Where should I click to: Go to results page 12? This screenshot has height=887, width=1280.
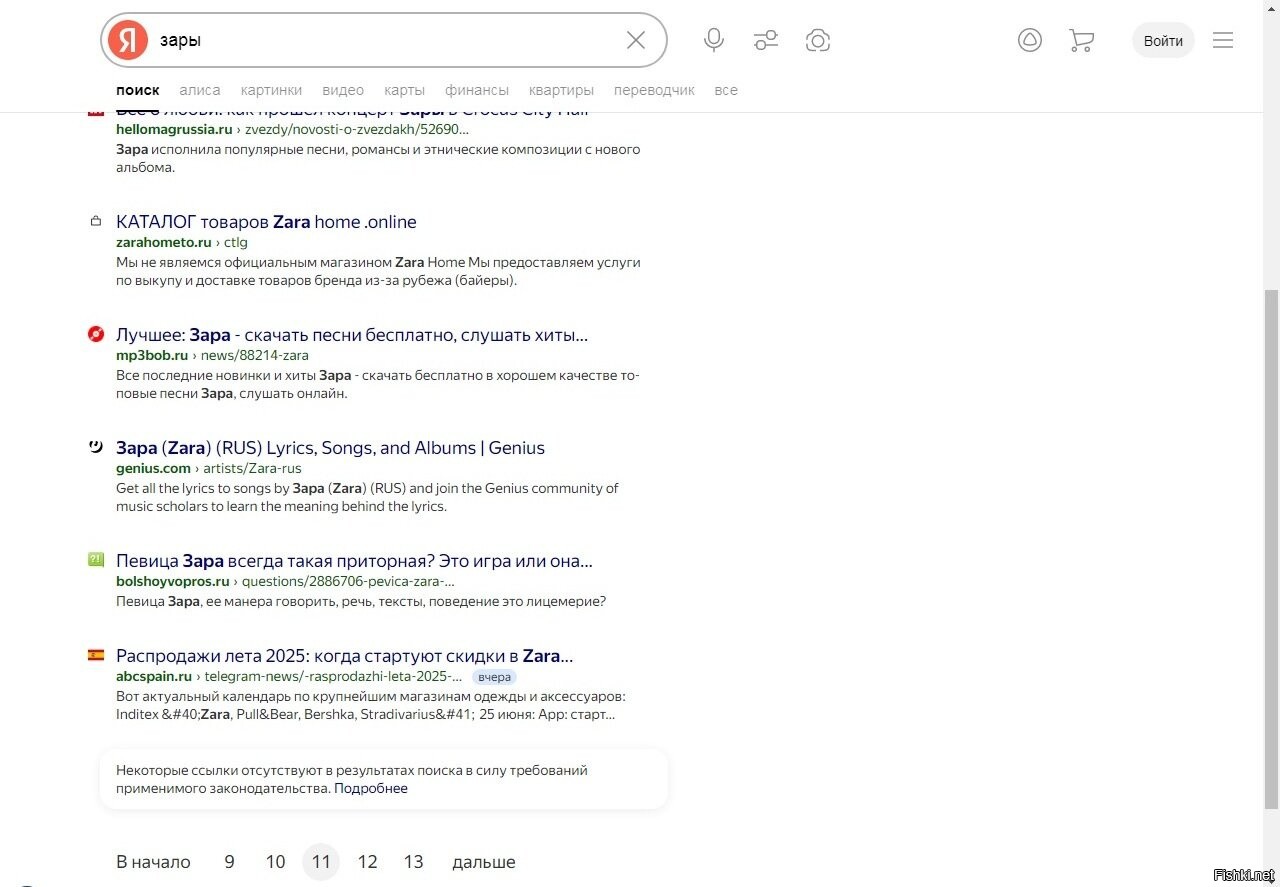pyautogui.click(x=367, y=862)
